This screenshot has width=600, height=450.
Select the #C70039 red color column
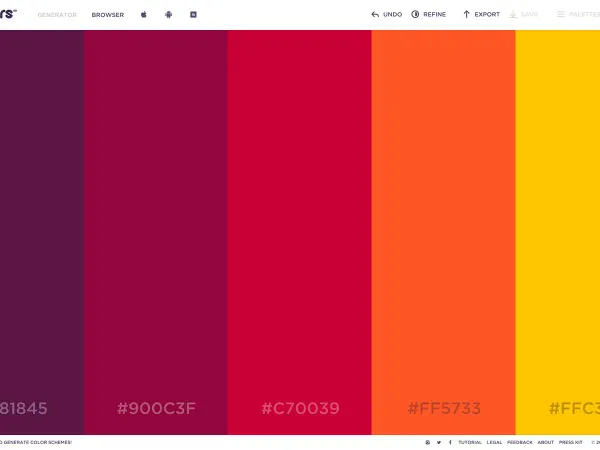pyautogui.click(x=300, y=232)
